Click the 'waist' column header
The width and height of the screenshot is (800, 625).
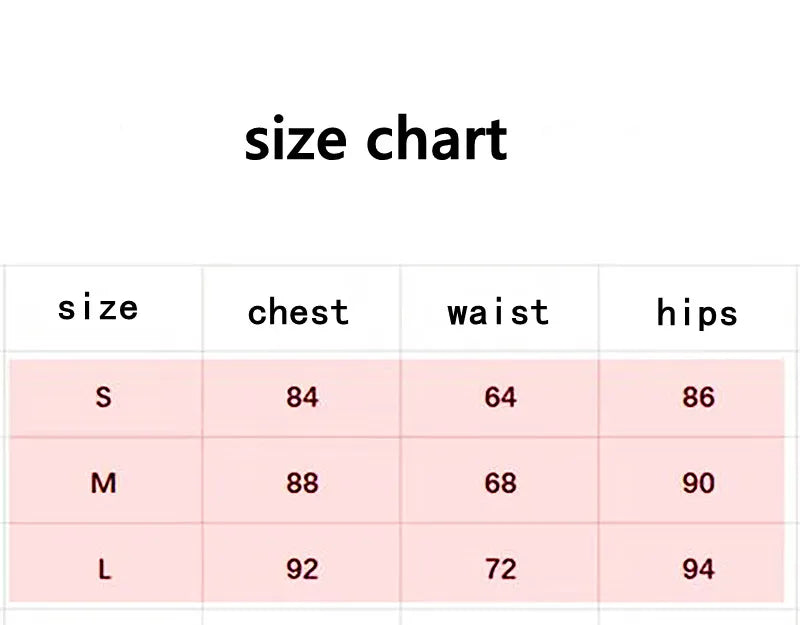click(x=498, y=312)
